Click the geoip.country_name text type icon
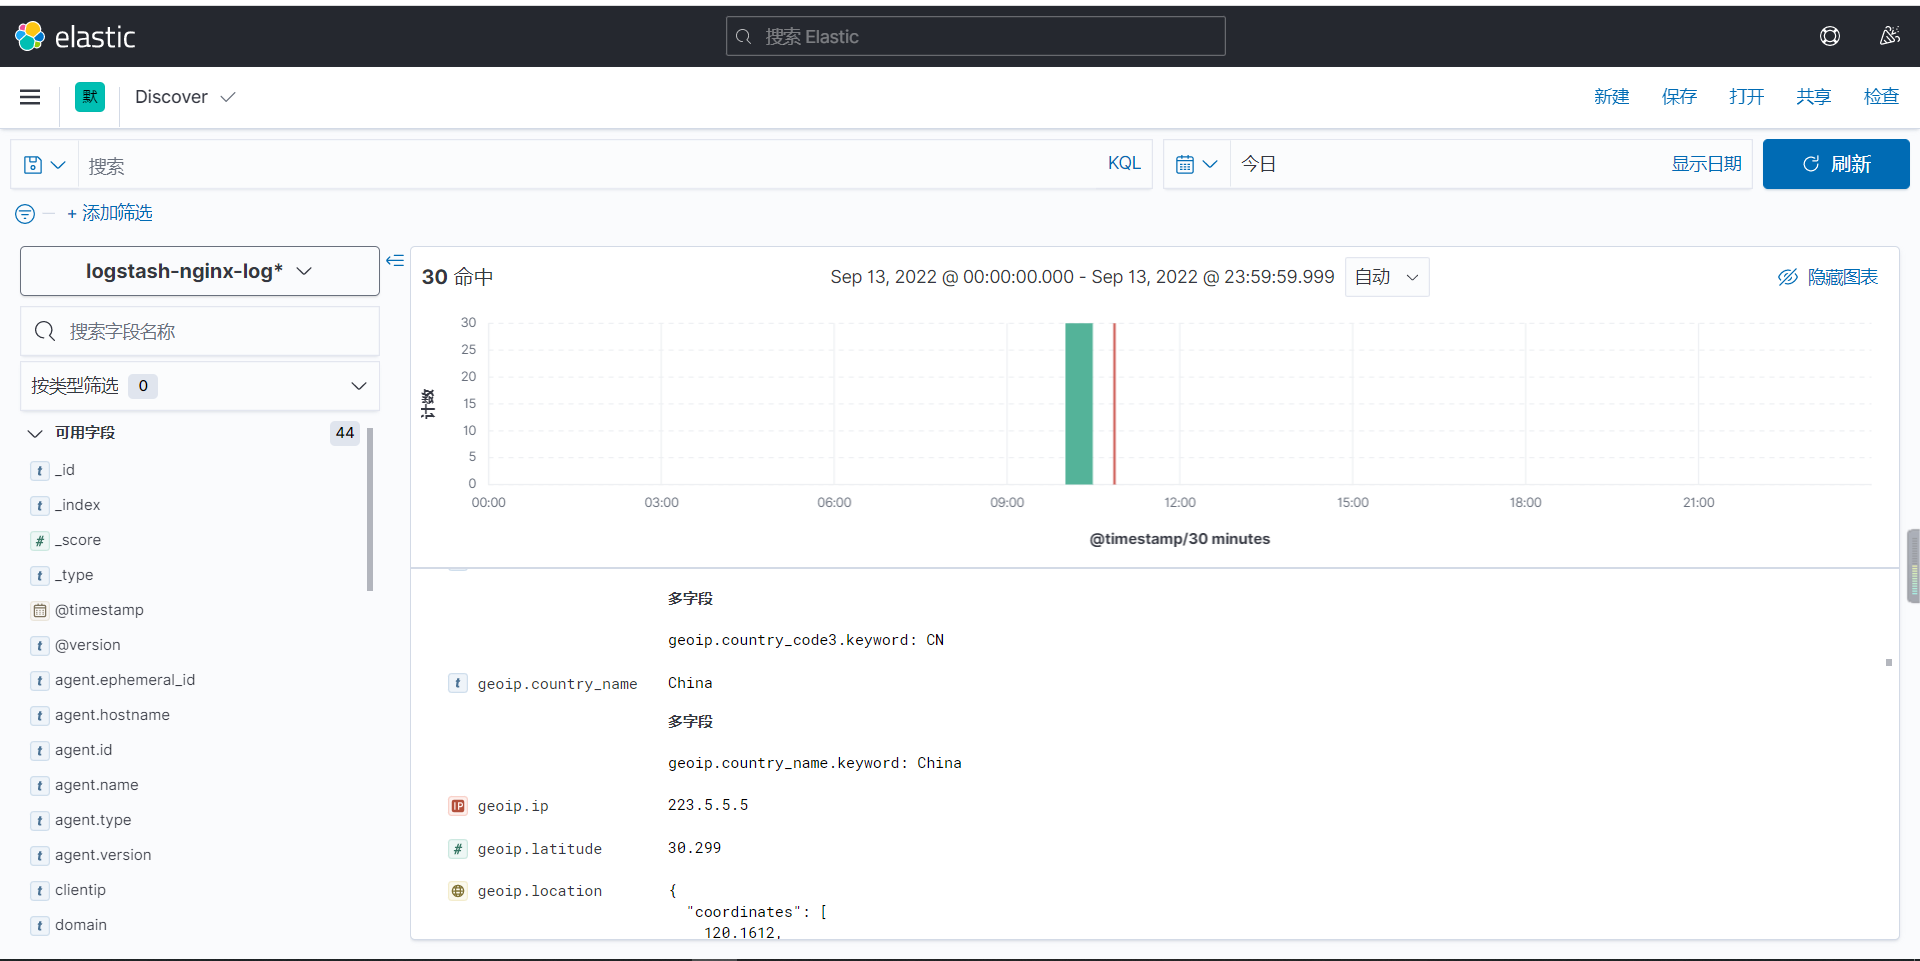Viewport: 1920px width, 961px height. tap(458, 683)
